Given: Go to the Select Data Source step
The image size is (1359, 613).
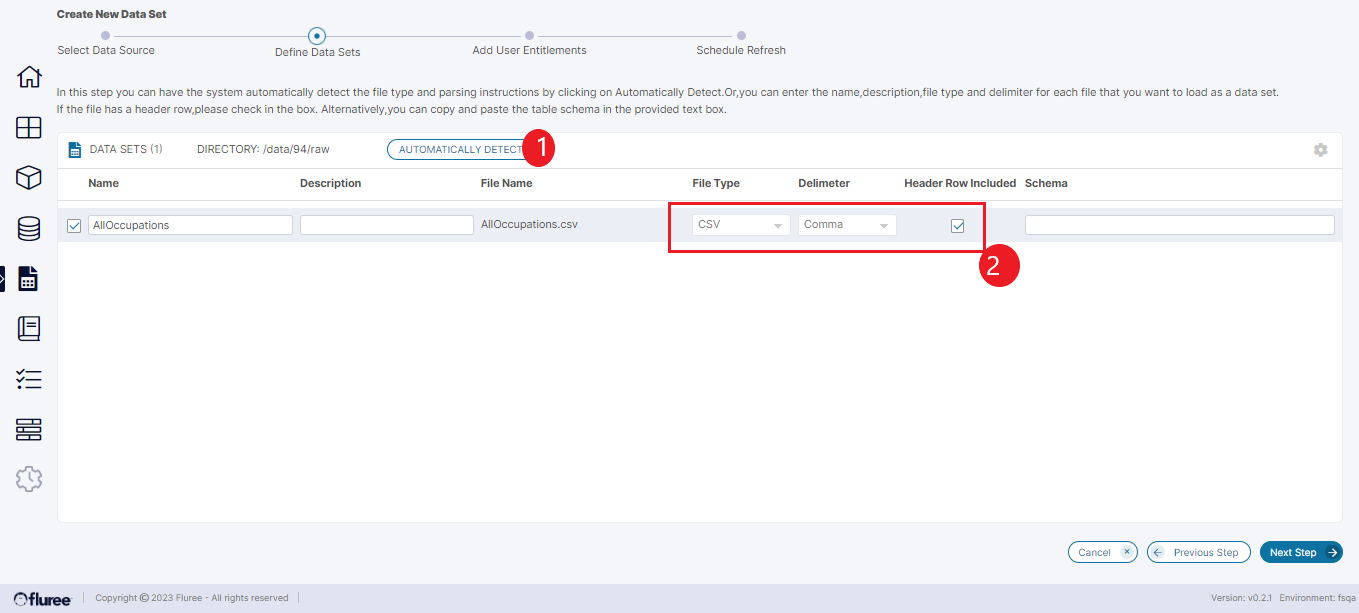Looking at the screenshot, I should tap(106, 37).
